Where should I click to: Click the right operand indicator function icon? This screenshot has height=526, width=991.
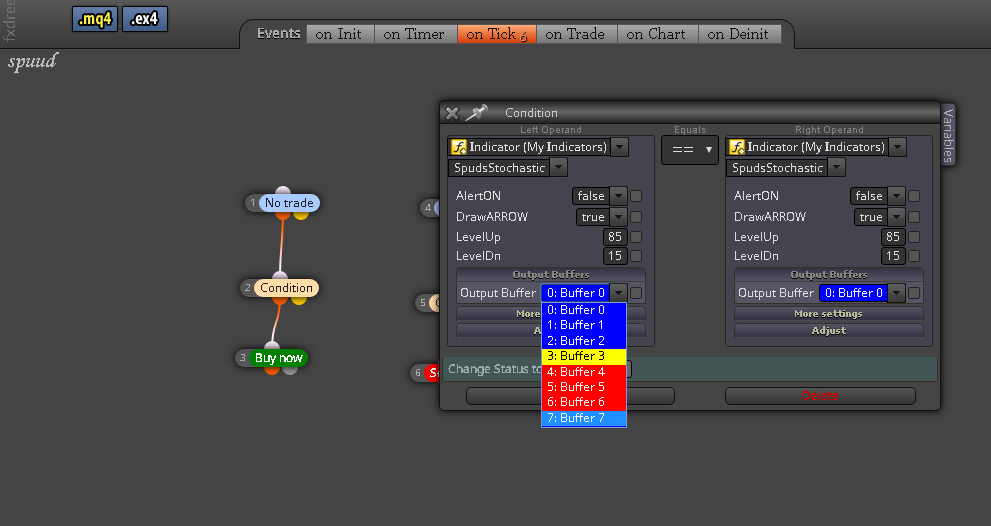(737, 147)
